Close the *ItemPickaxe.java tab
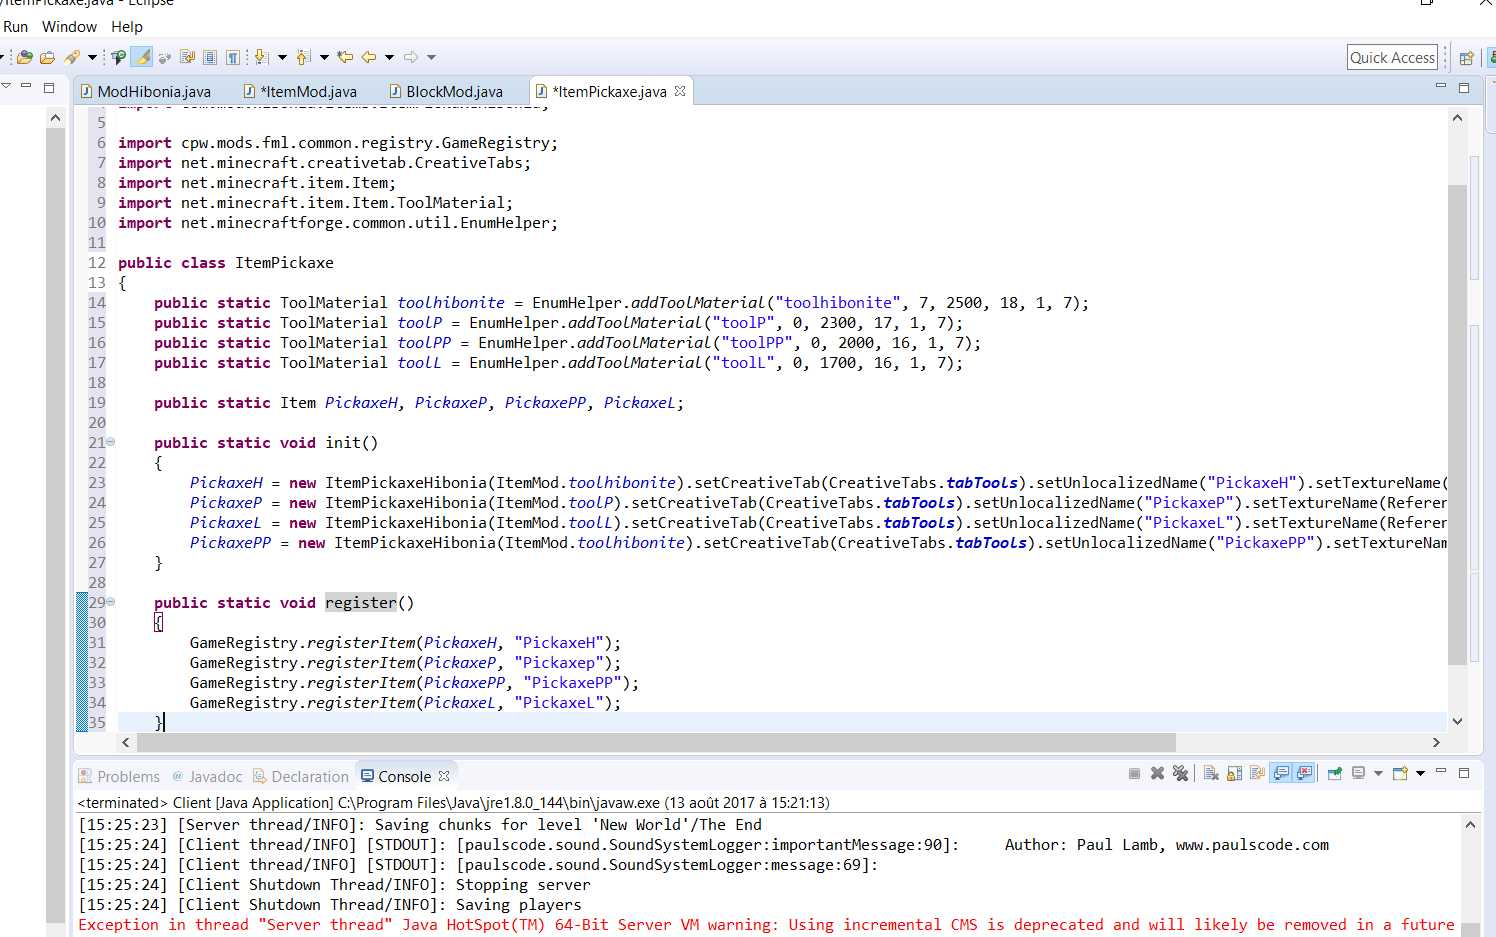The image size is (1496, 937). 680,91
